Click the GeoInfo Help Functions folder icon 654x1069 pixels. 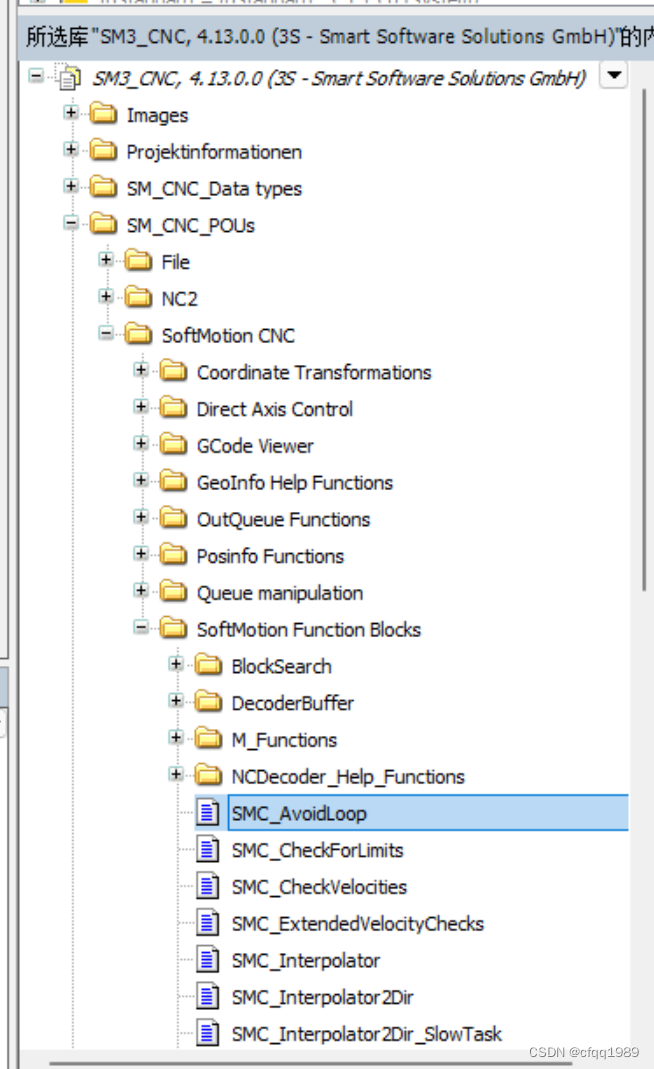click(x=173, y=481)
